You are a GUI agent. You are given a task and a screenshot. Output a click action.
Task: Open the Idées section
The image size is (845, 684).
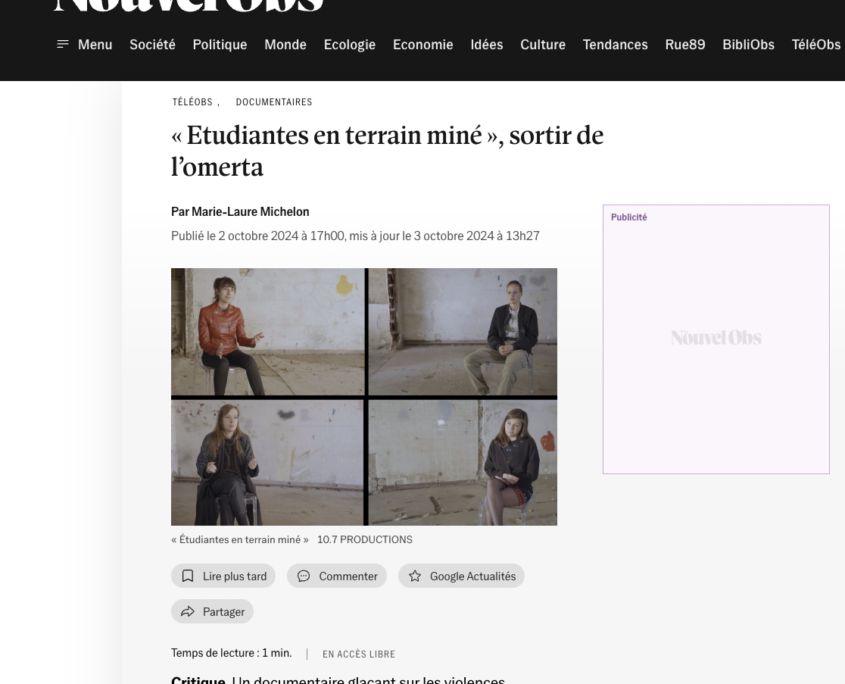click(487, 44)
